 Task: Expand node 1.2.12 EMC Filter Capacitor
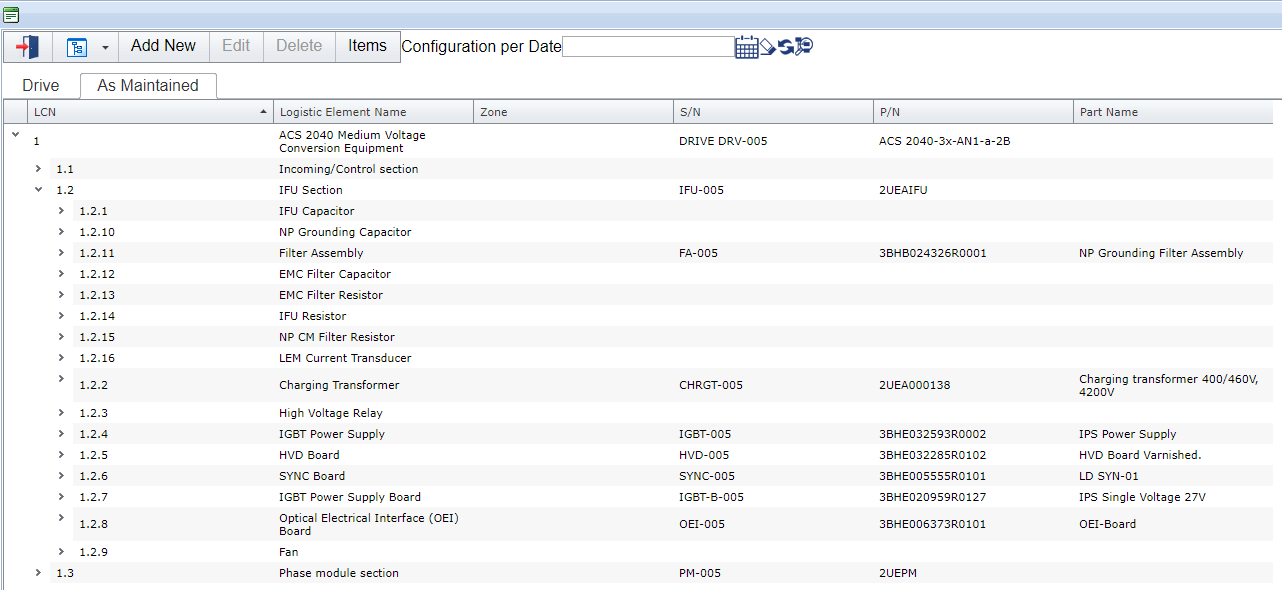click(61, 273)
